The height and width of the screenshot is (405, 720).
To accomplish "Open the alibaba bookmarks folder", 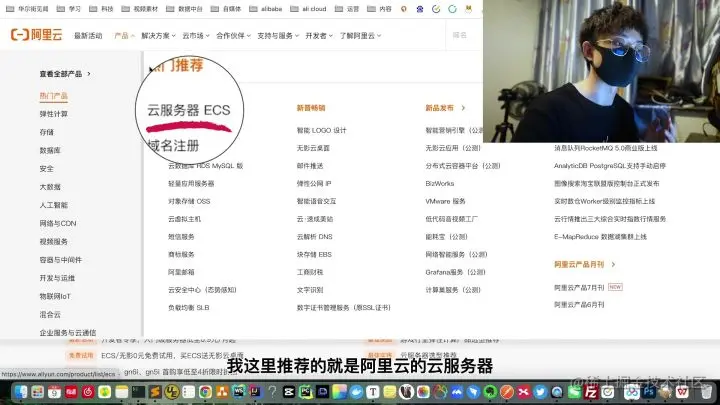I will [265, 9].
